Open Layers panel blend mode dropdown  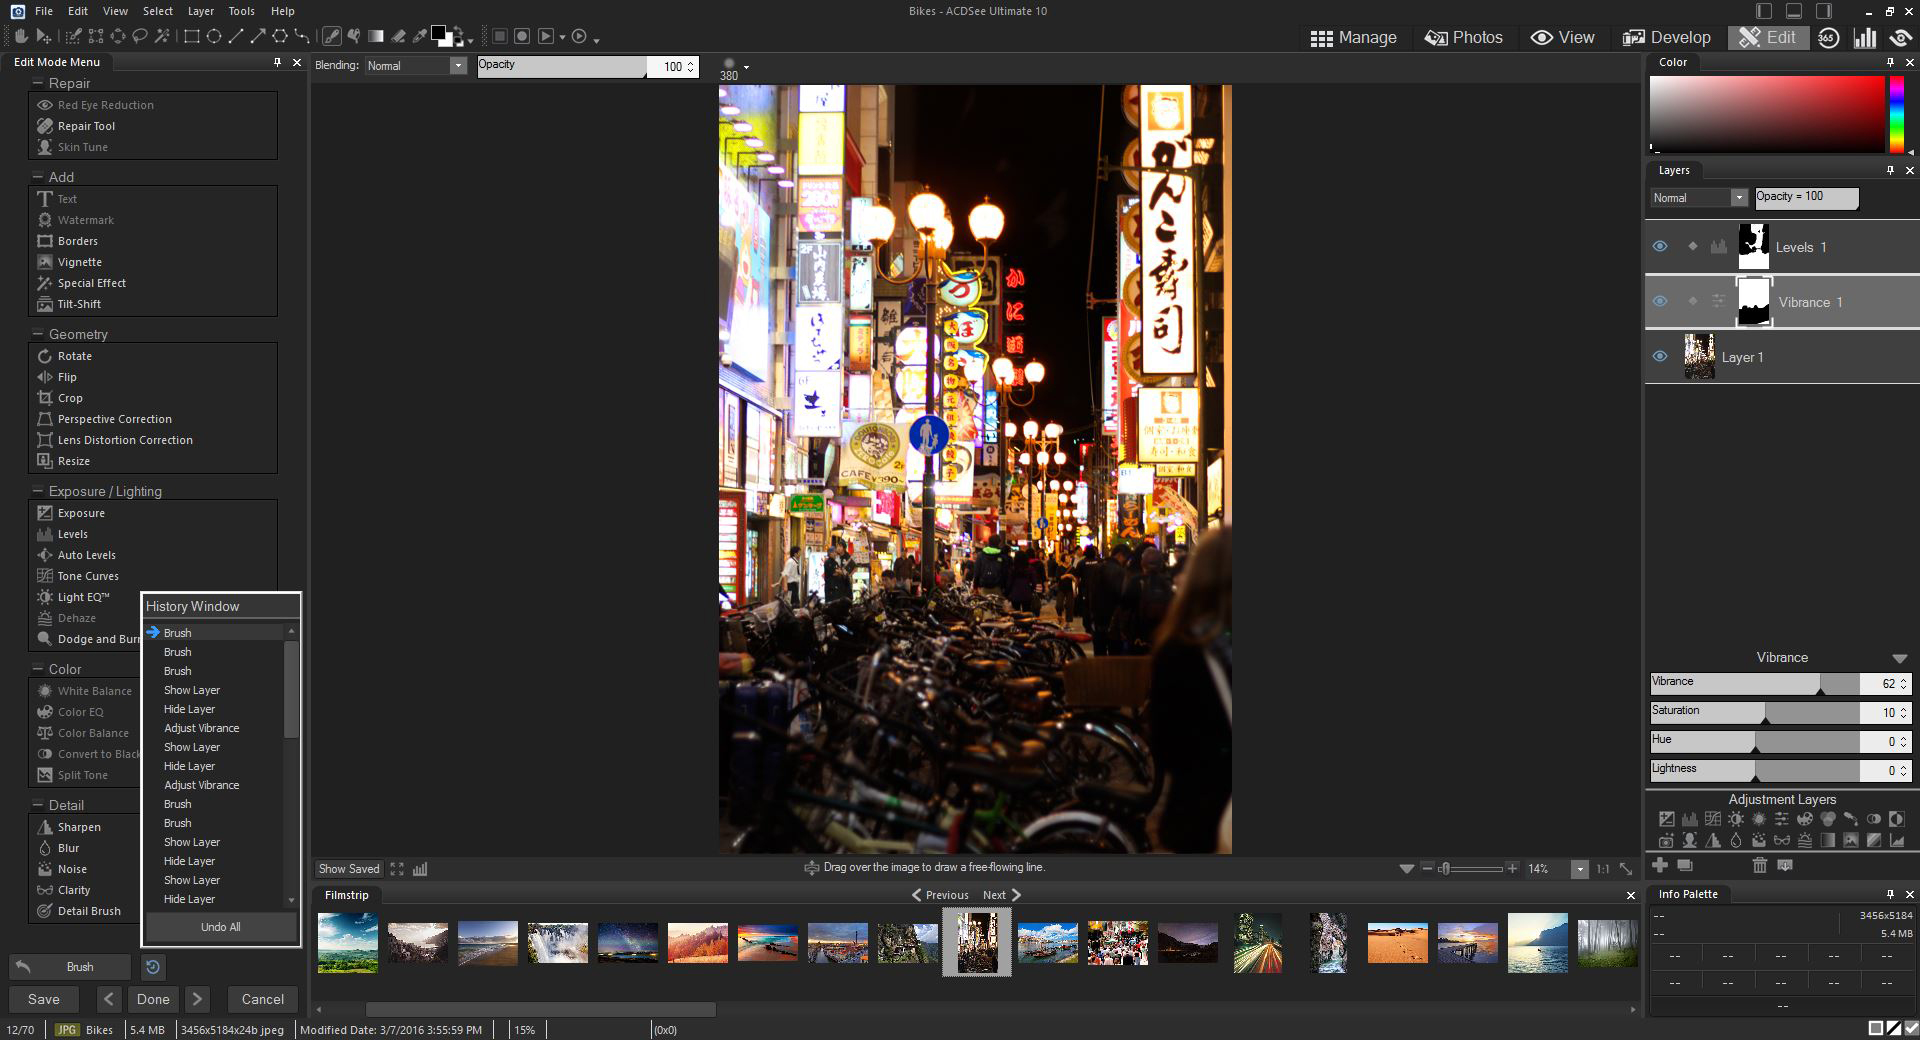coord(1739,198)
